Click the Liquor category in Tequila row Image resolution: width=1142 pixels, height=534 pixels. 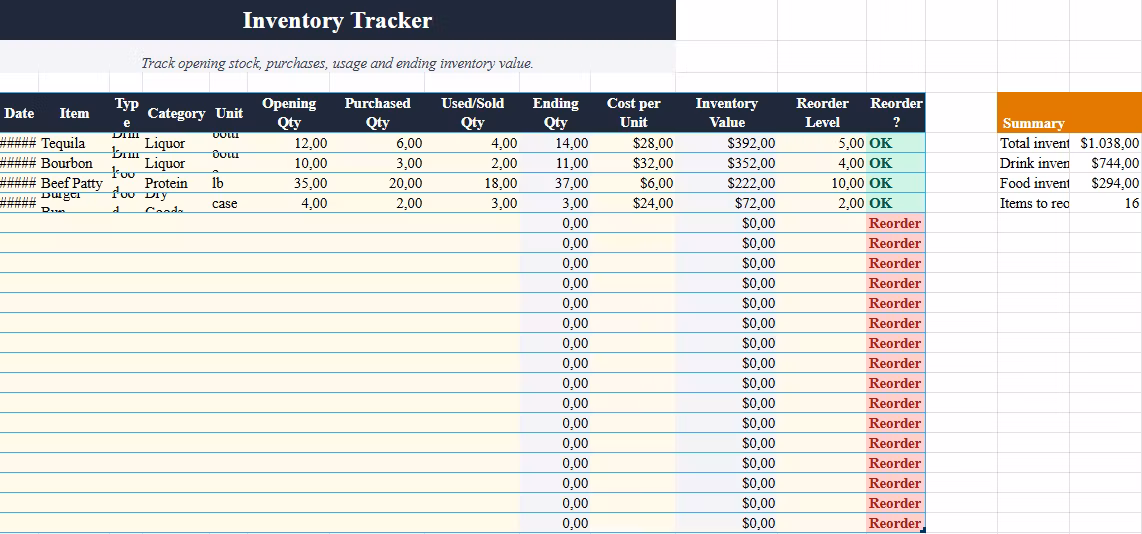tap(176, 144)
